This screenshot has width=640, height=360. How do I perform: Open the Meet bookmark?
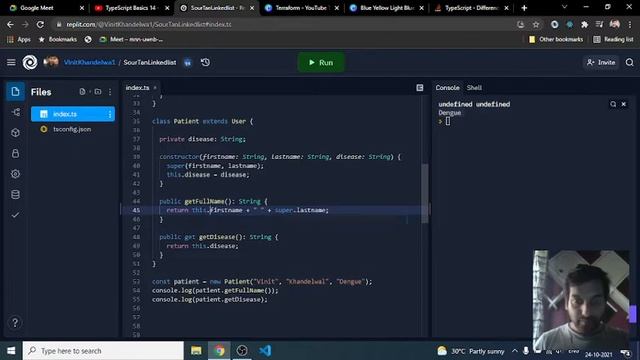pos(131,40)
